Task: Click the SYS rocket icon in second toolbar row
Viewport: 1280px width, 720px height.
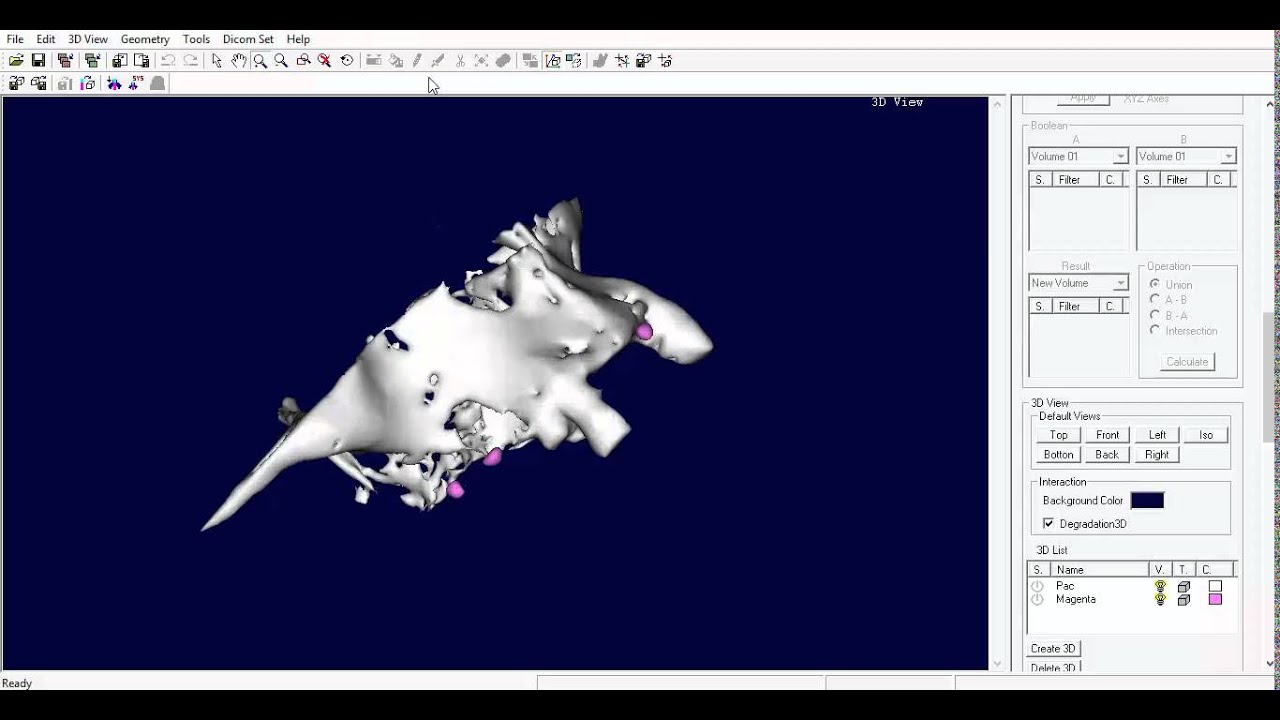Action: tap(136, 83)
